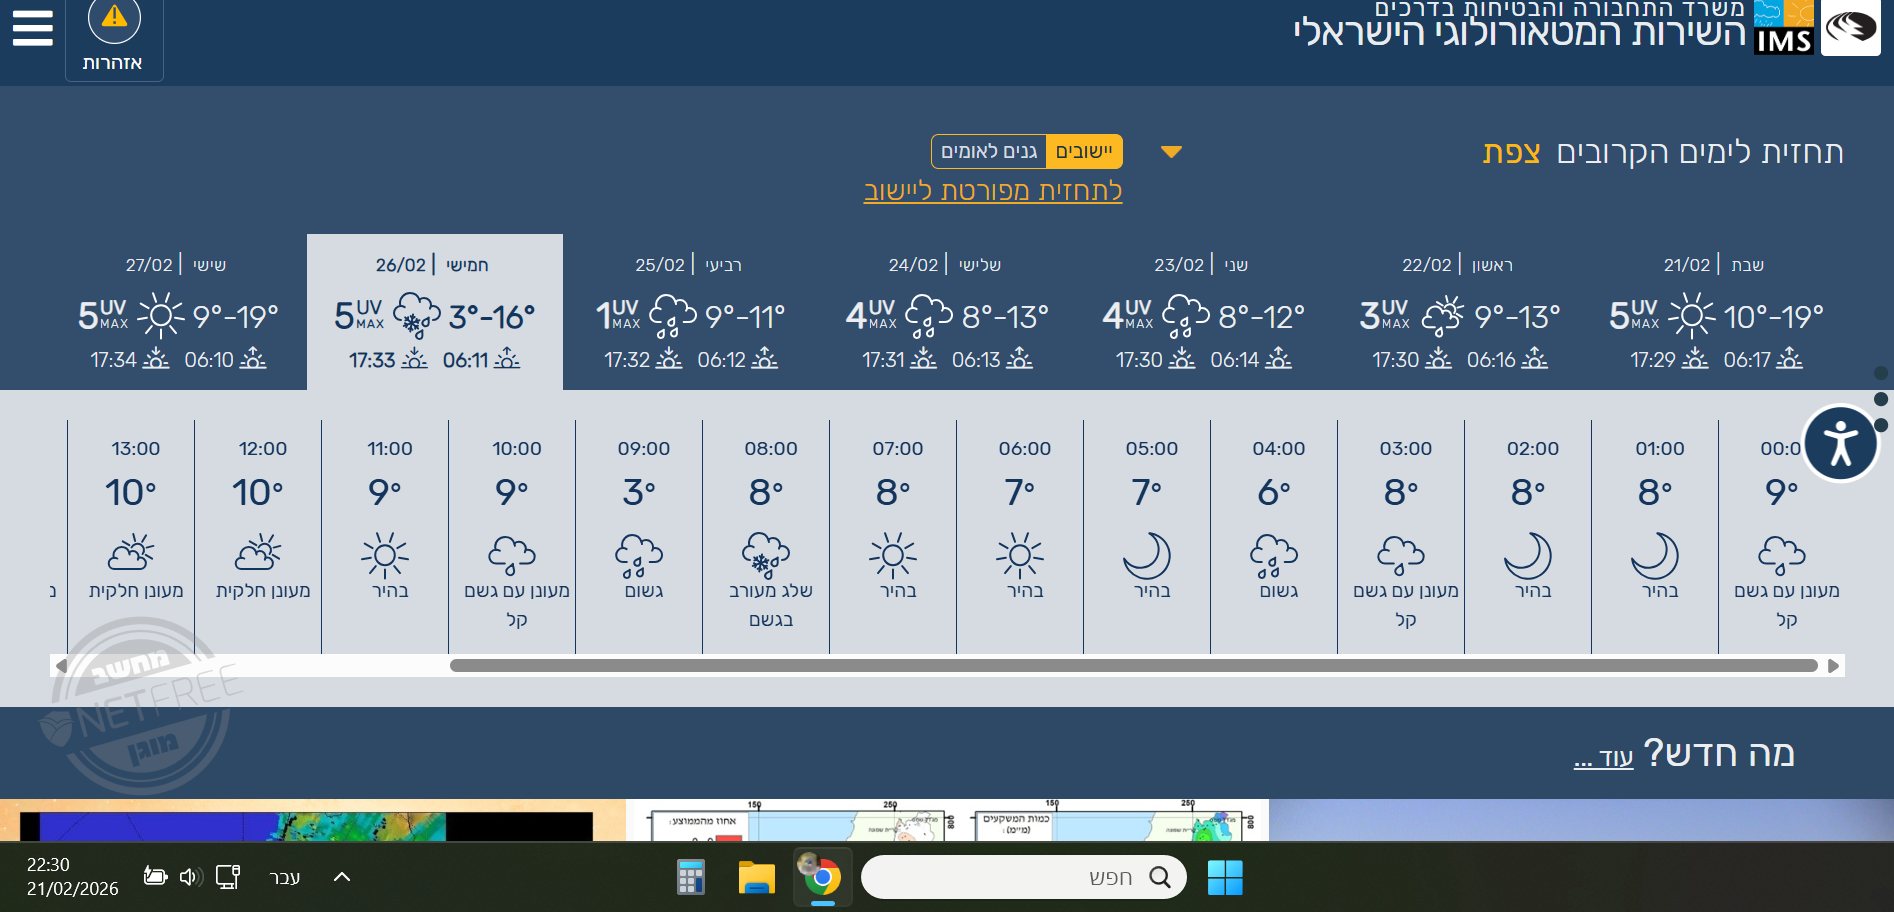Open Chrome from the taskbar
Viewport: 1894px width, 912px height.
(x=822, y=878)
